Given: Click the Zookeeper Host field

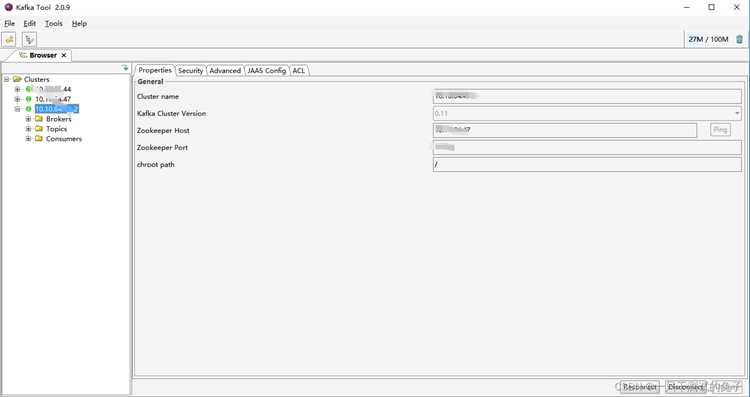Looking at the screenshot, I should 564,130.
